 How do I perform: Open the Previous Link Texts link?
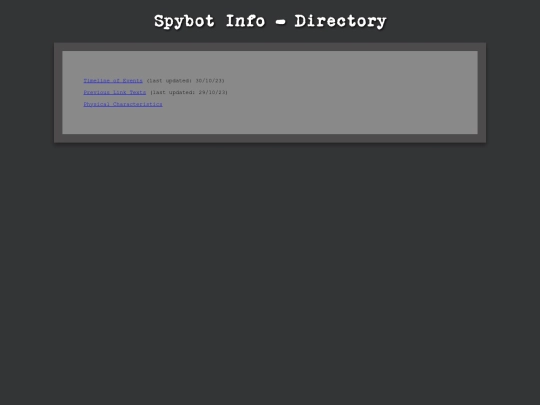[x=115, y=92]
